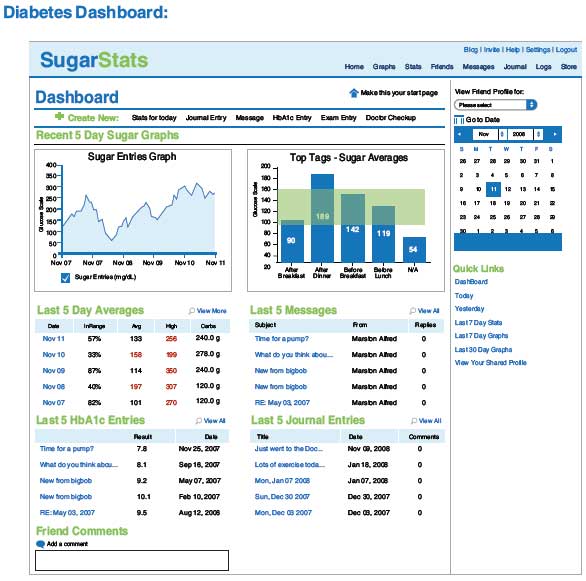Create new Stats for today
Screen dimensions: 586x581
point(154,118)
